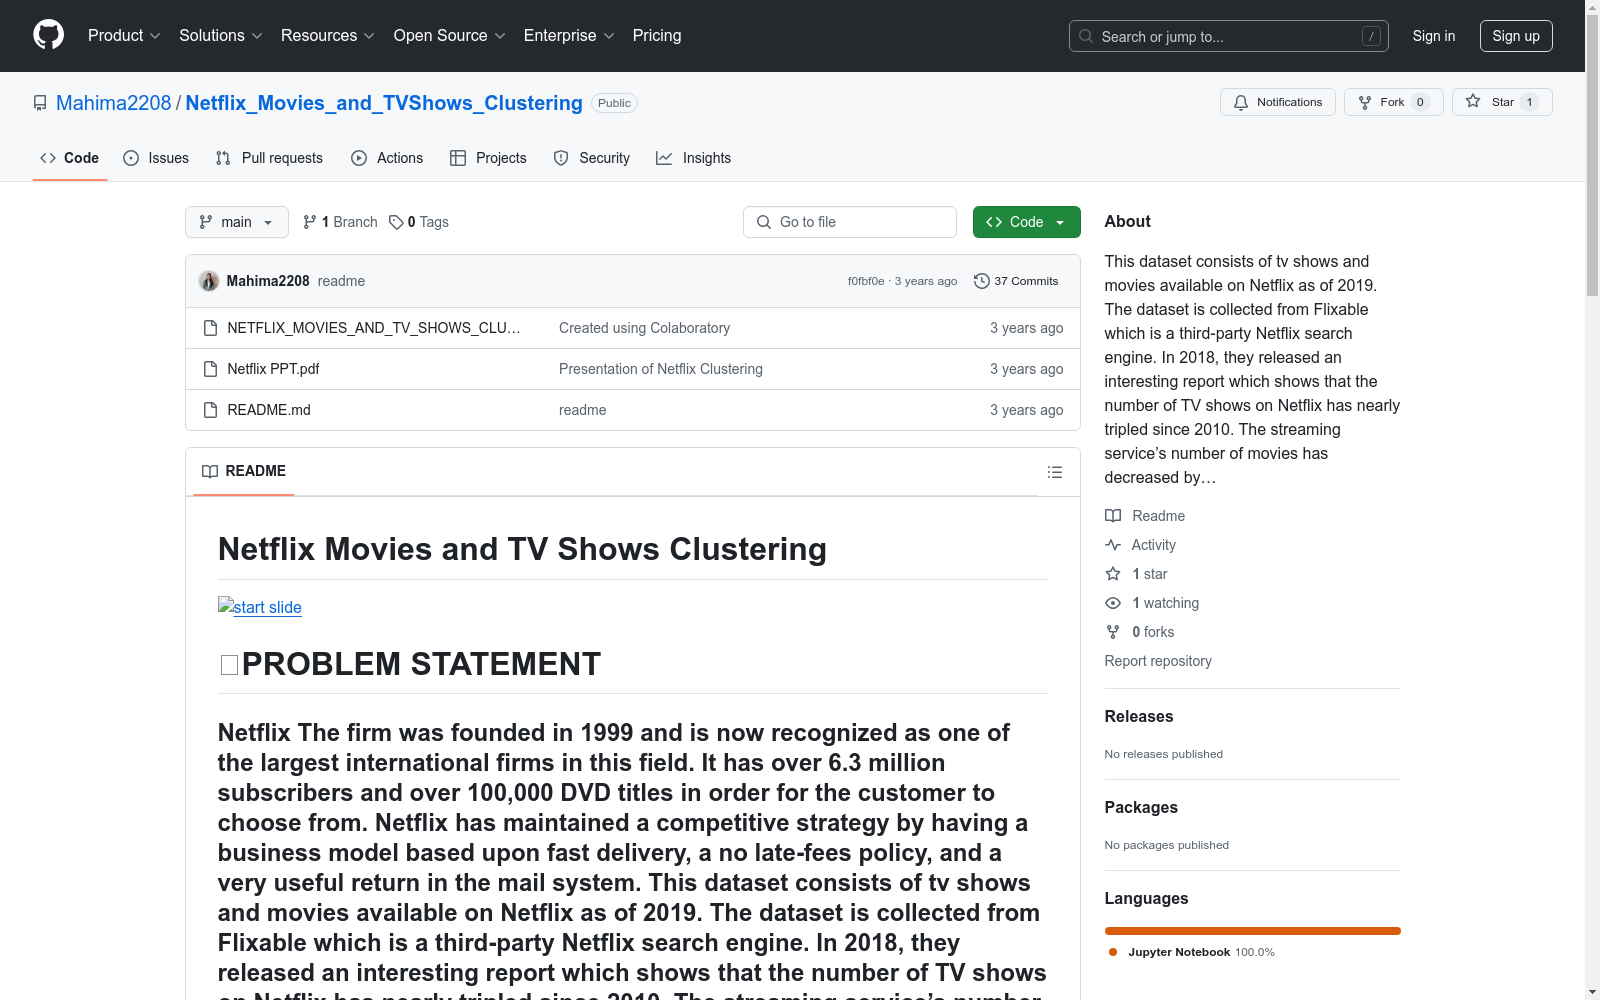1600x1000 pixels.
Task: Expand the Open Source menu
Action: [450, 36]
